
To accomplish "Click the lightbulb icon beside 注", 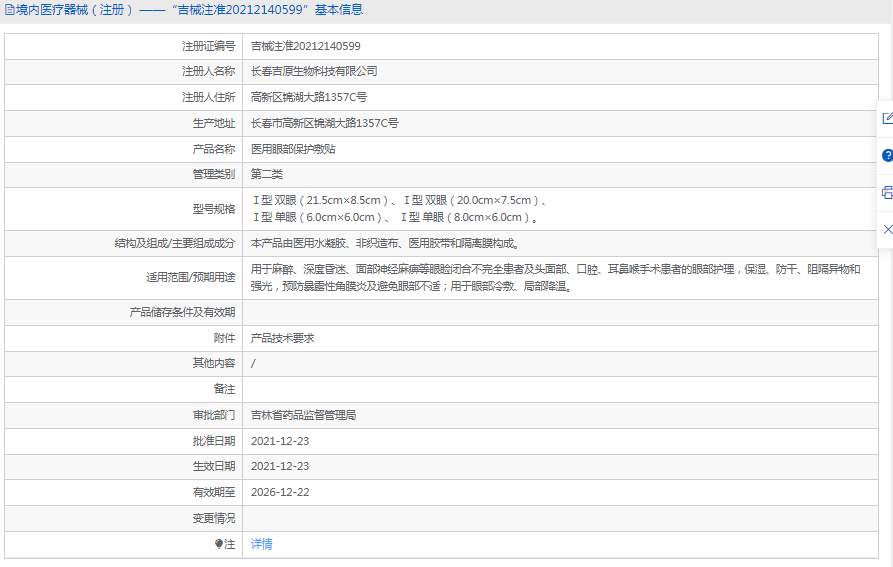I will 219,544.
